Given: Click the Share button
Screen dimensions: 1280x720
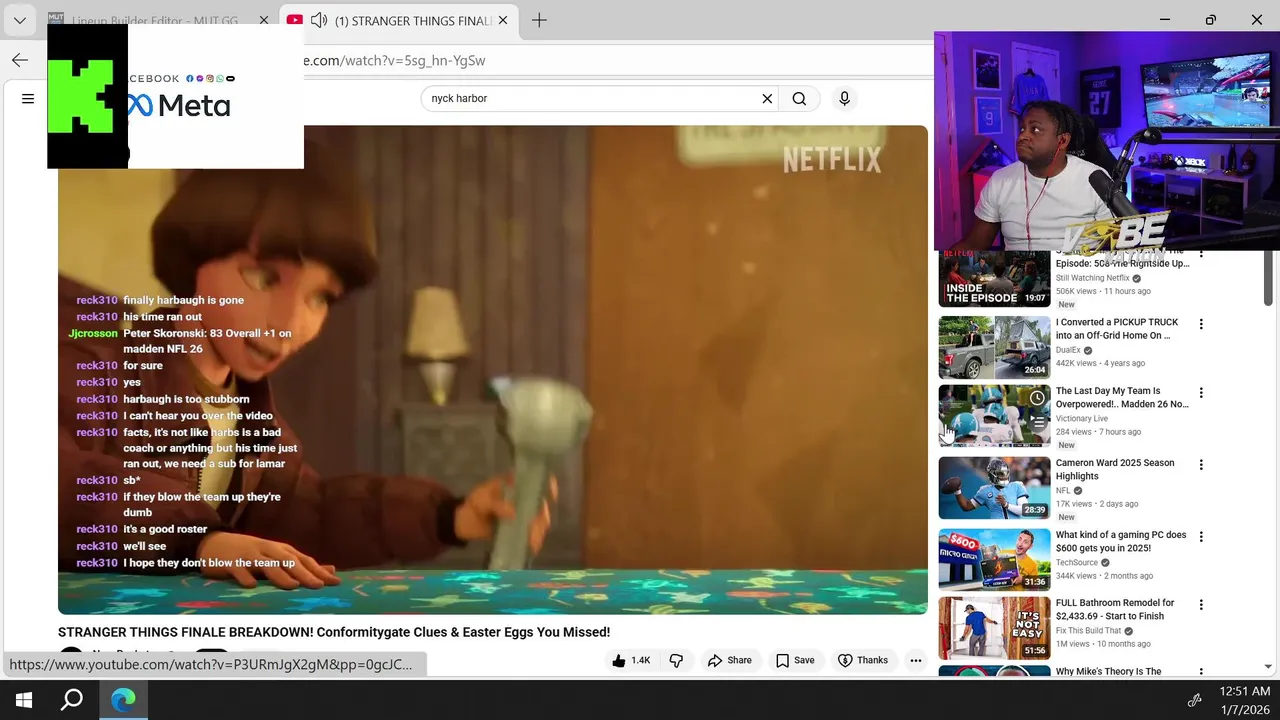Looking at the screenshot, I should coord(730,660).
